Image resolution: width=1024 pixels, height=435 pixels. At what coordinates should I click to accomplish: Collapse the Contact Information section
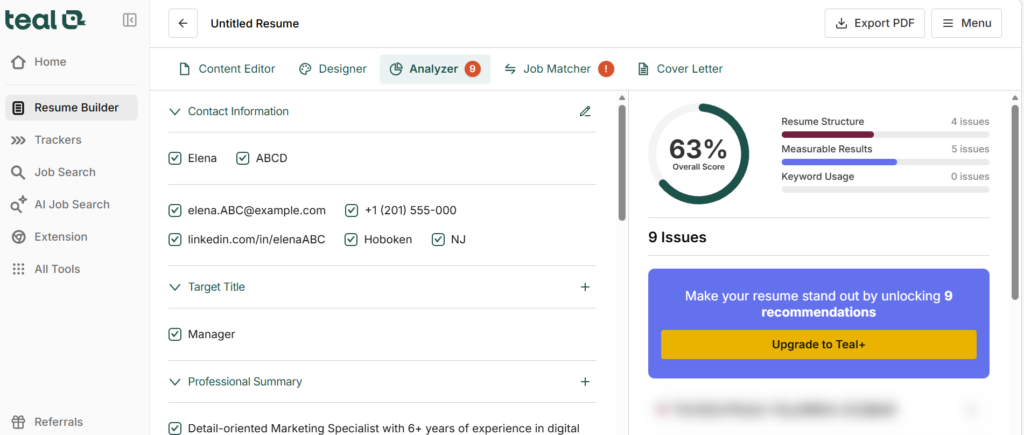[175, 112]
